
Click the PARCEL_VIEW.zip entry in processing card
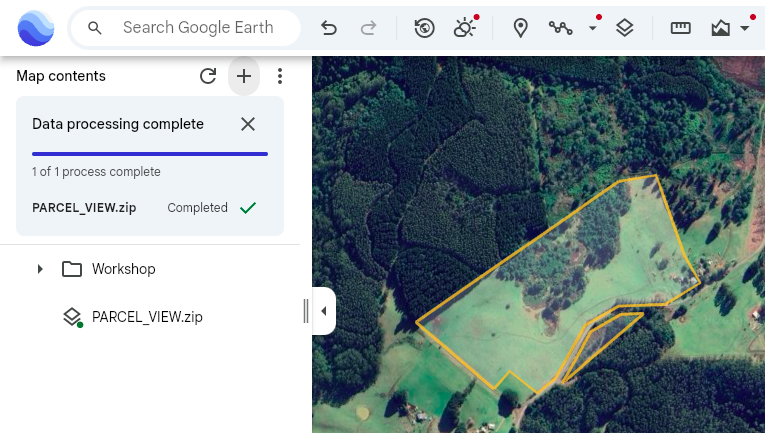click(x=84, y=208)
